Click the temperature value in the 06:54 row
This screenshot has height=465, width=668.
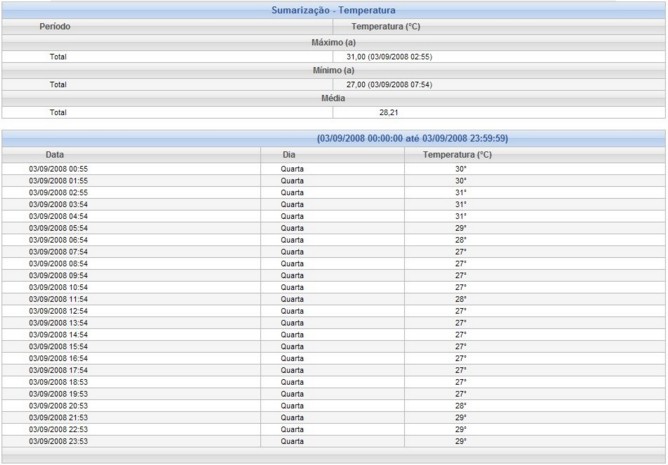pos(461,240)
